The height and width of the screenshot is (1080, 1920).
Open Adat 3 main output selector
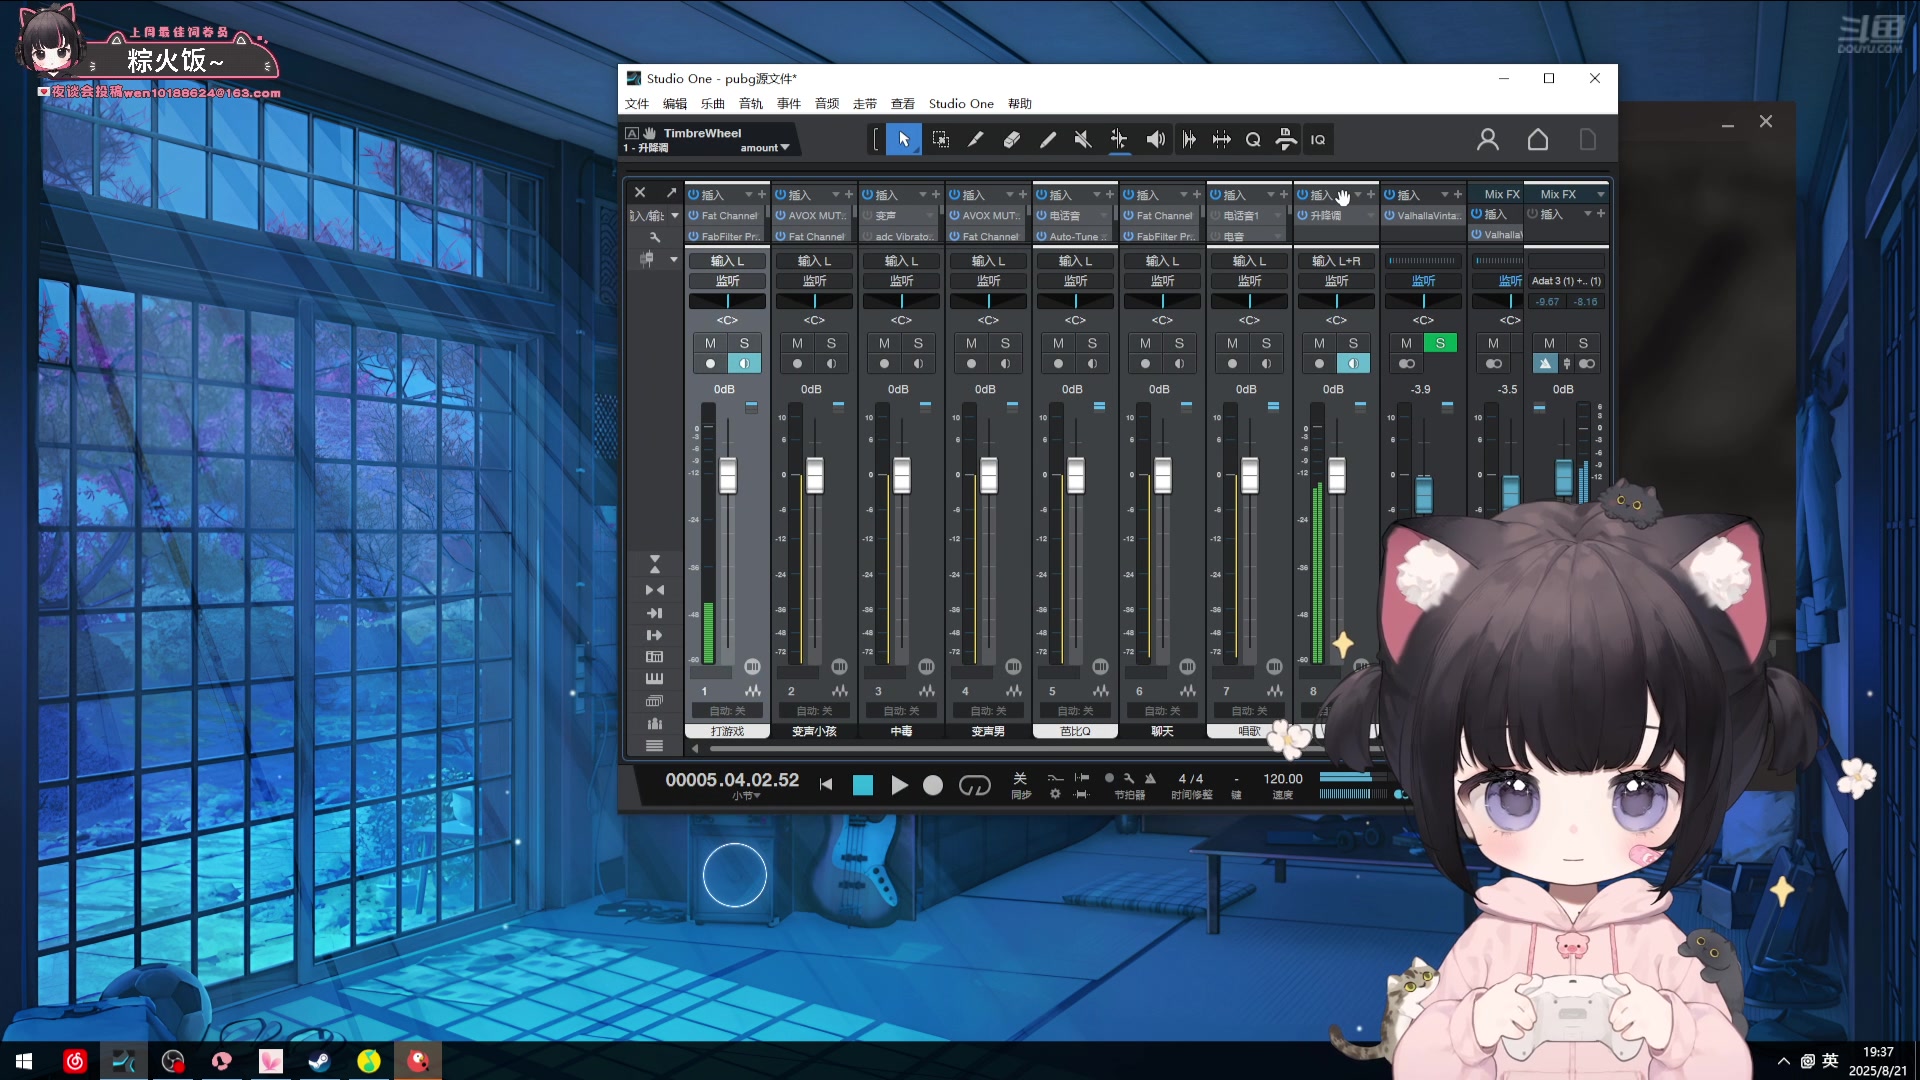tap(1567, 282)
